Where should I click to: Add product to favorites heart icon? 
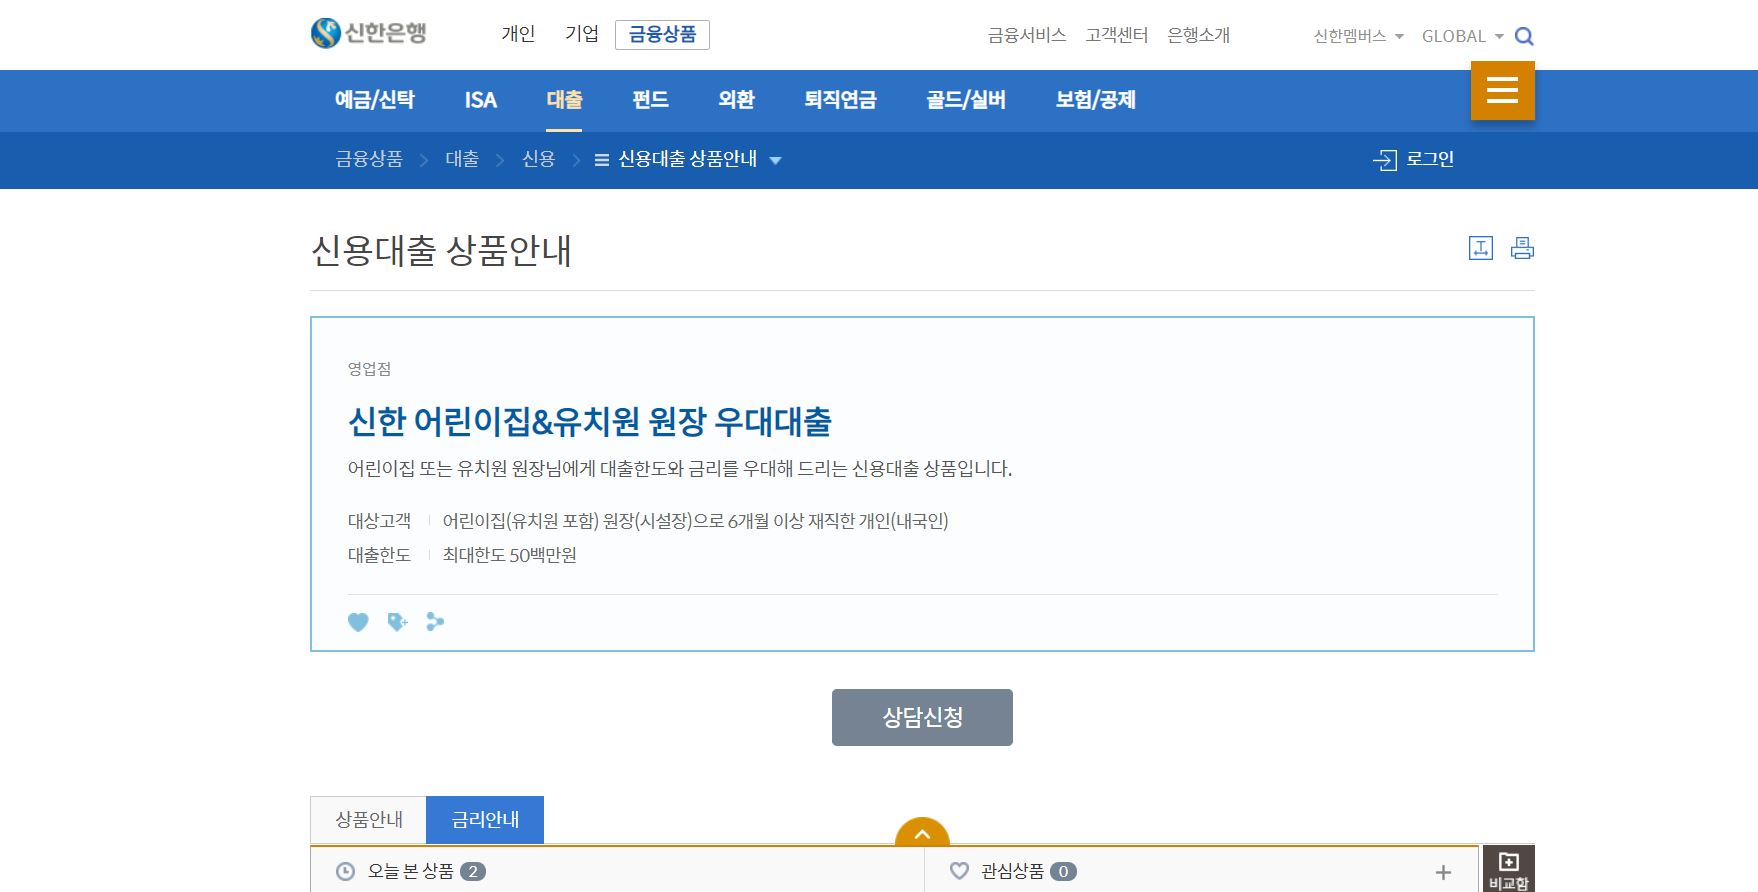(x=358, y=622)
